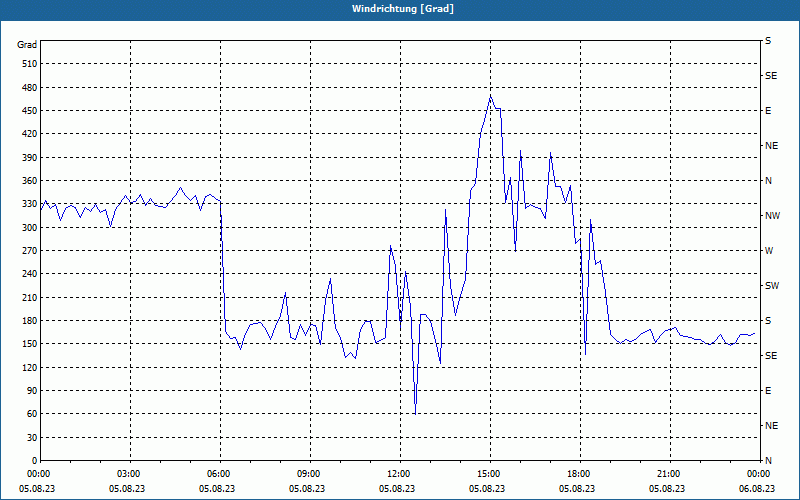Image resolution: width=800 pixels, height=500 pixels.
Task: Click the 390 value on left axis
Action: click(30, 158)
